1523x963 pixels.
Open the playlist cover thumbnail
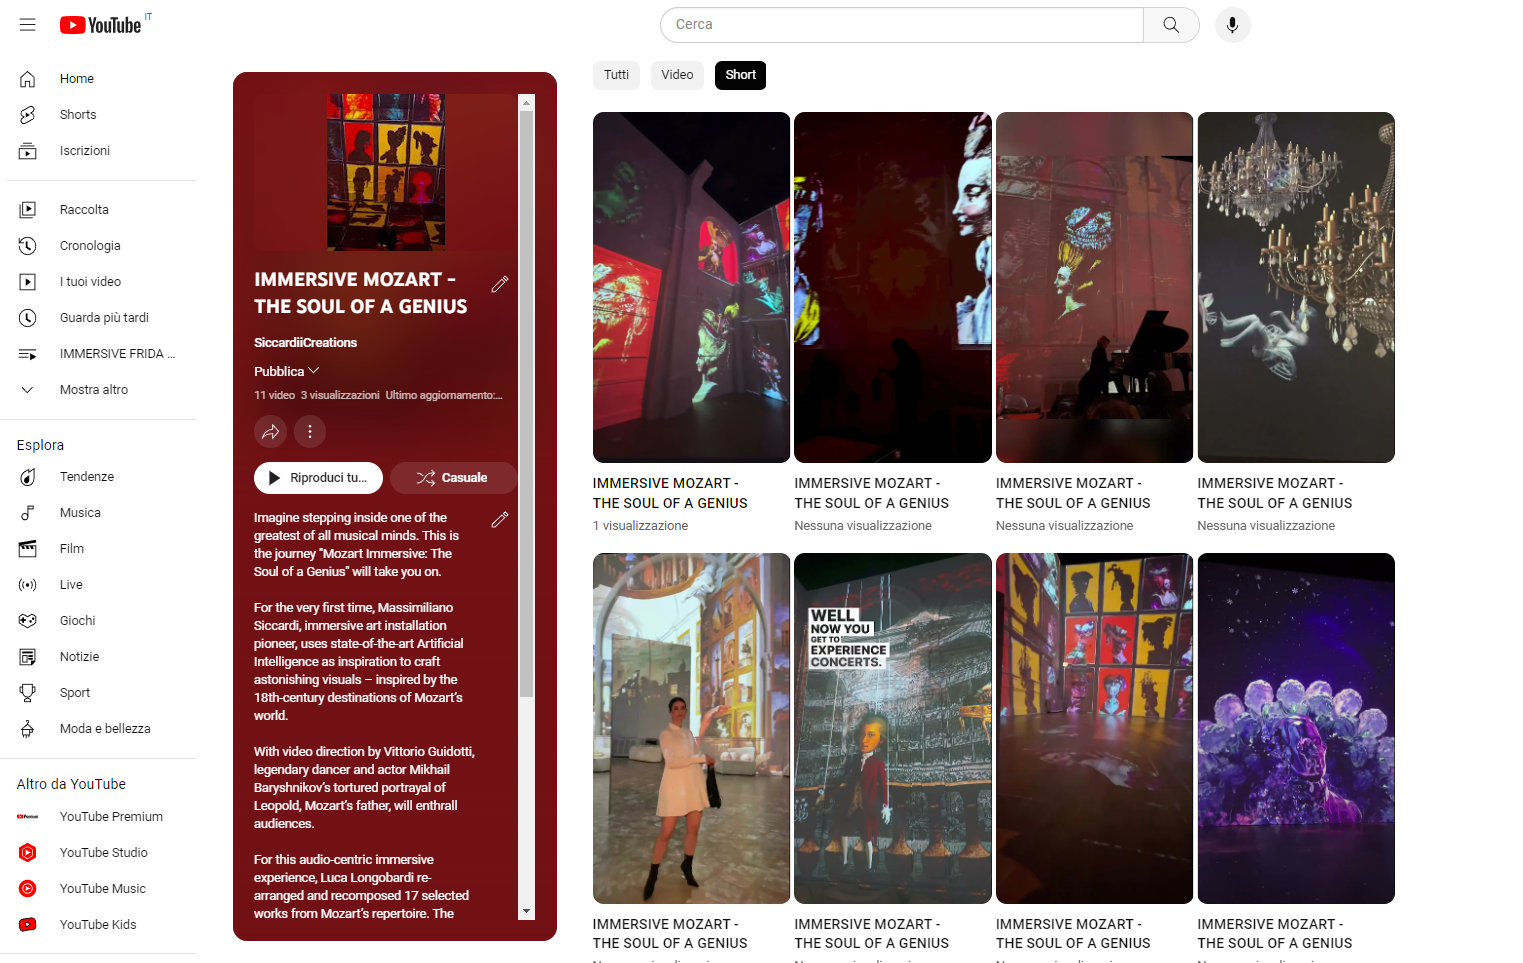(386, 172)
